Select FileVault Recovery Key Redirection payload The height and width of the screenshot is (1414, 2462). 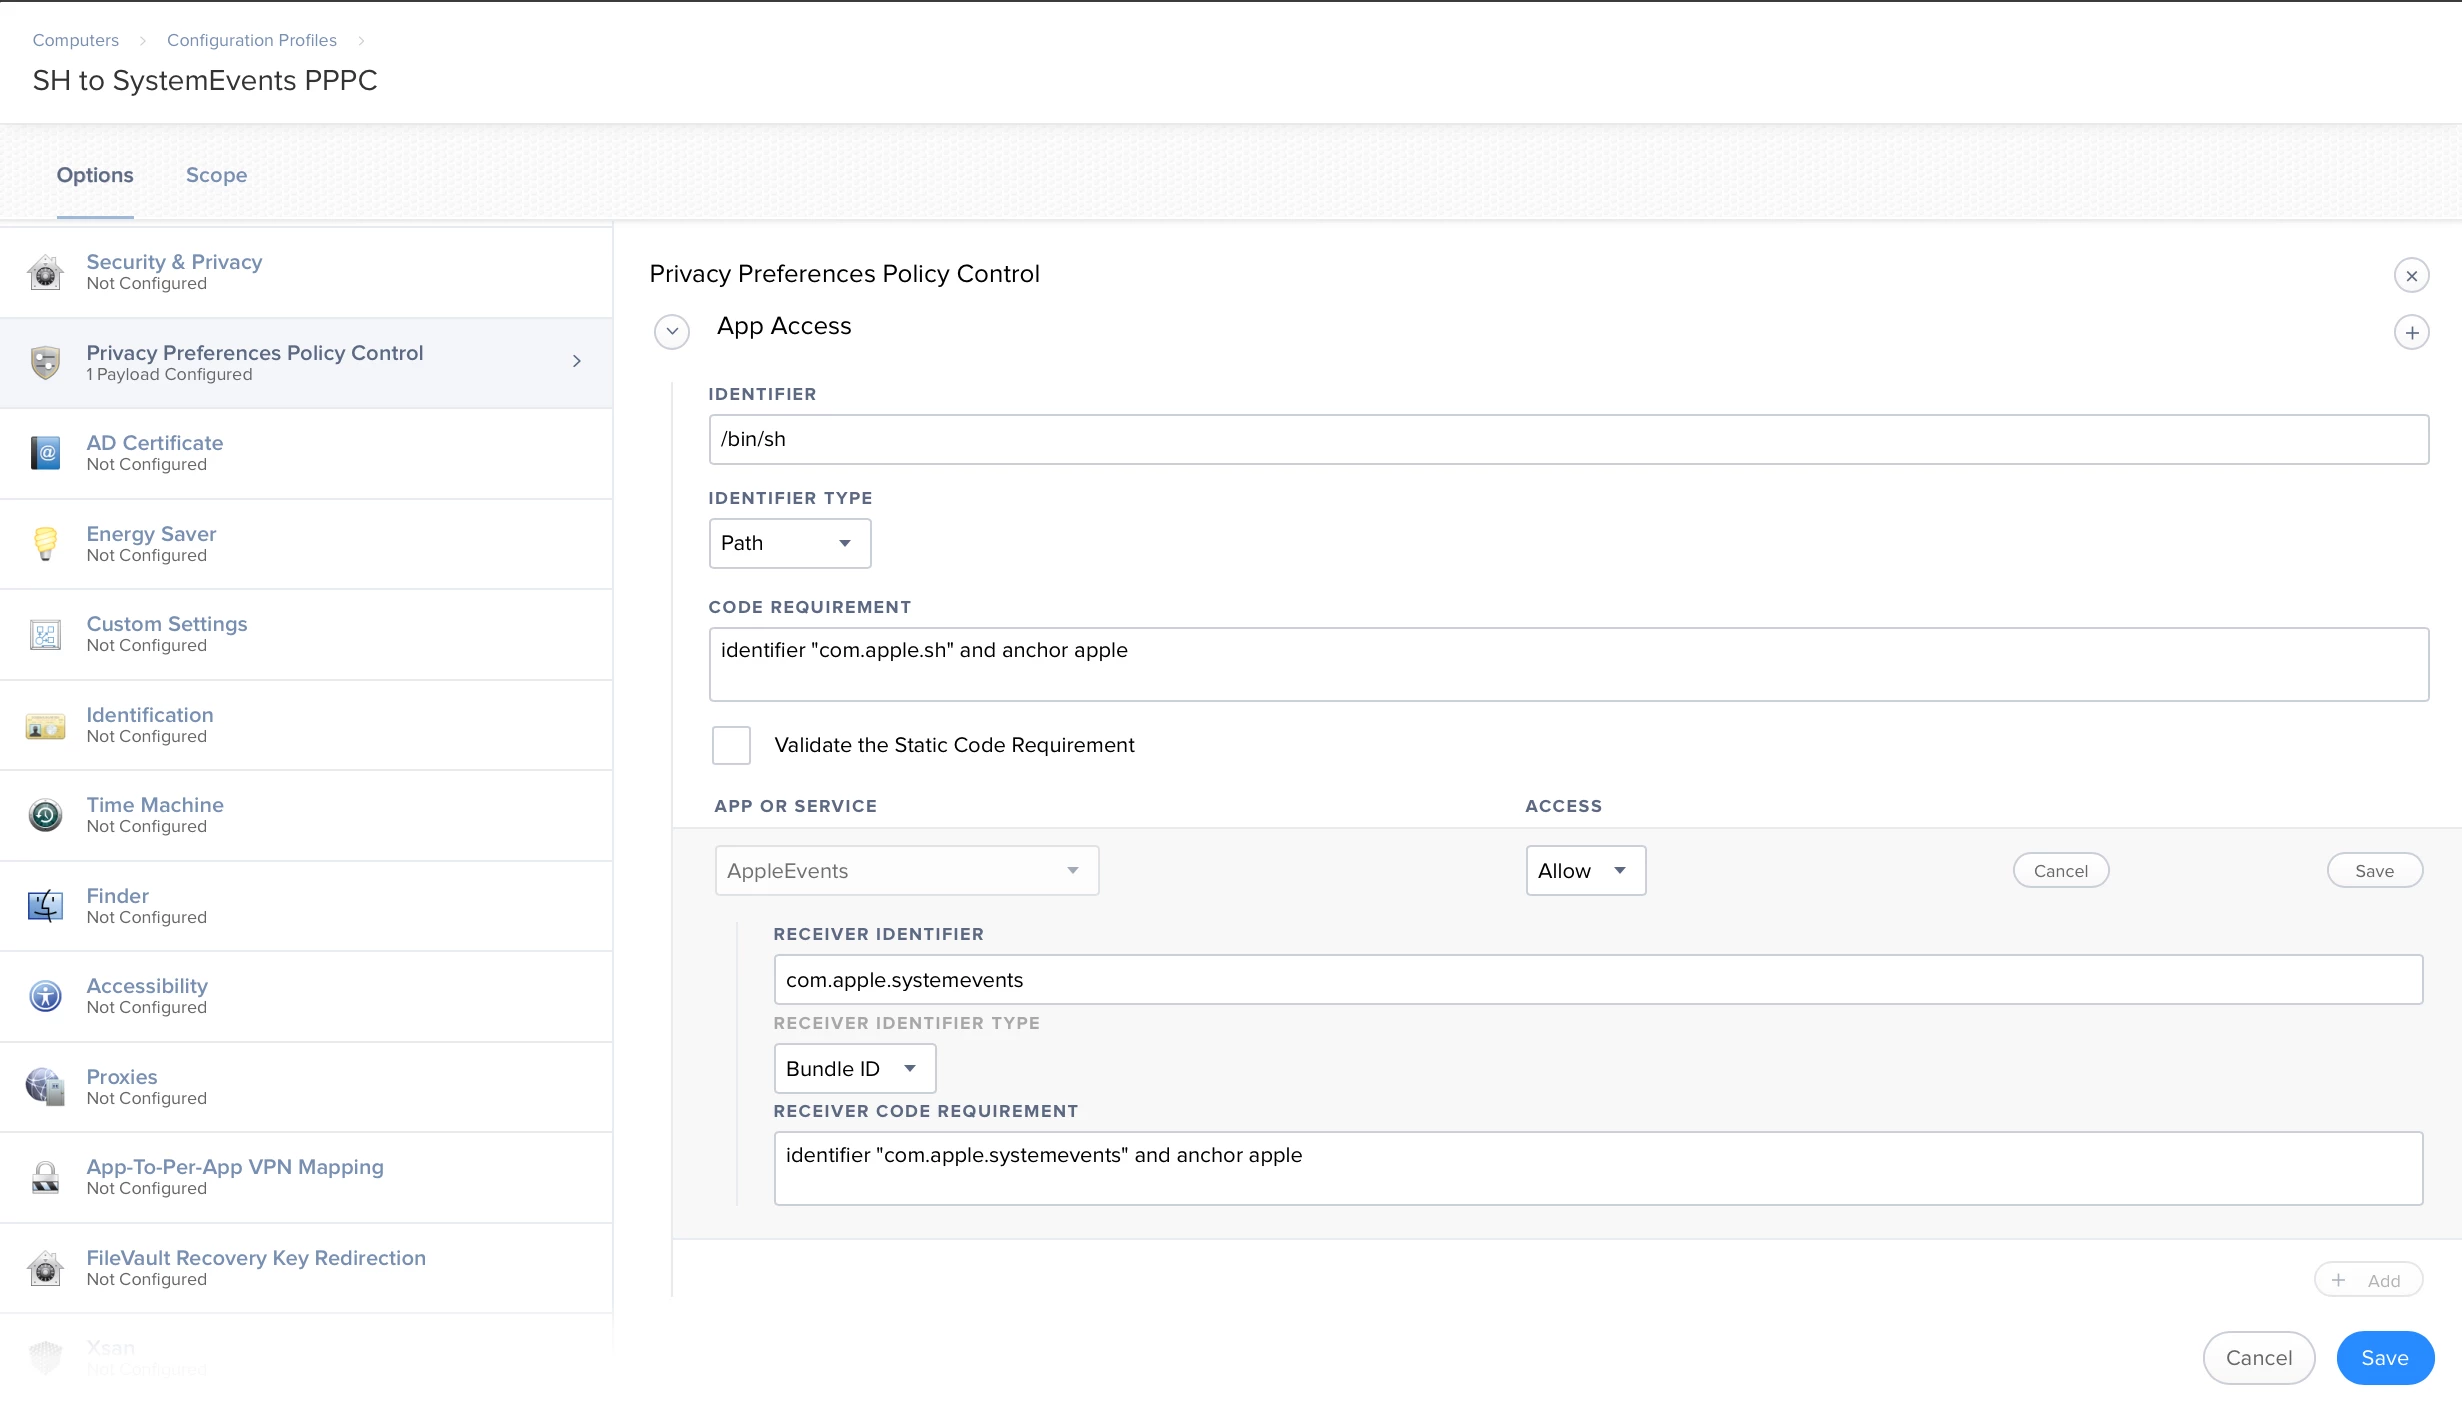(306, 1268)
